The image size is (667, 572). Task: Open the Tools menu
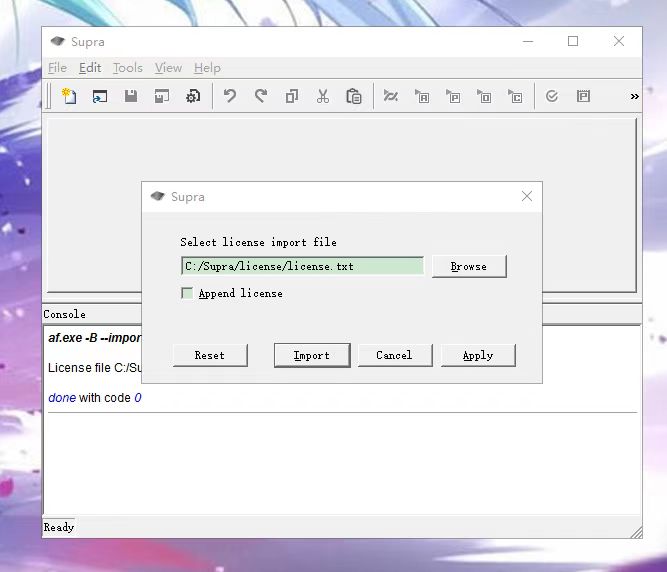coord(128,68)
